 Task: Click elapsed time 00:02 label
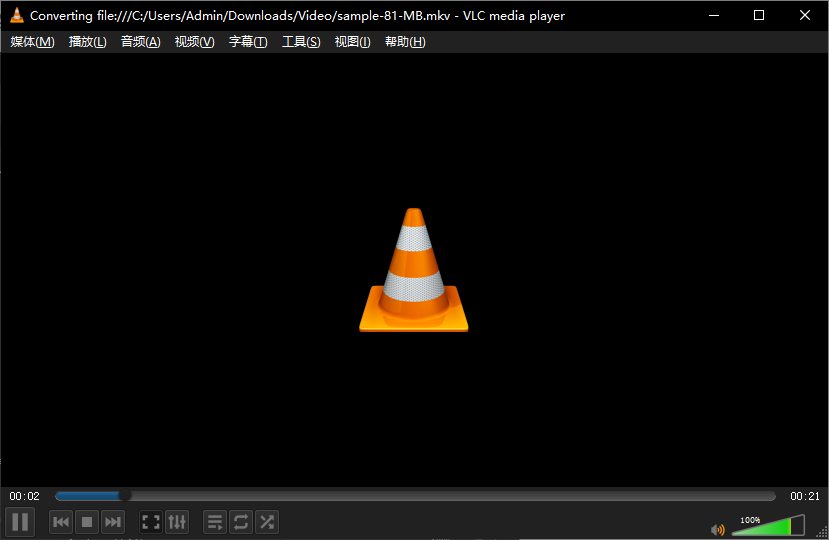(x=24, y=496)
